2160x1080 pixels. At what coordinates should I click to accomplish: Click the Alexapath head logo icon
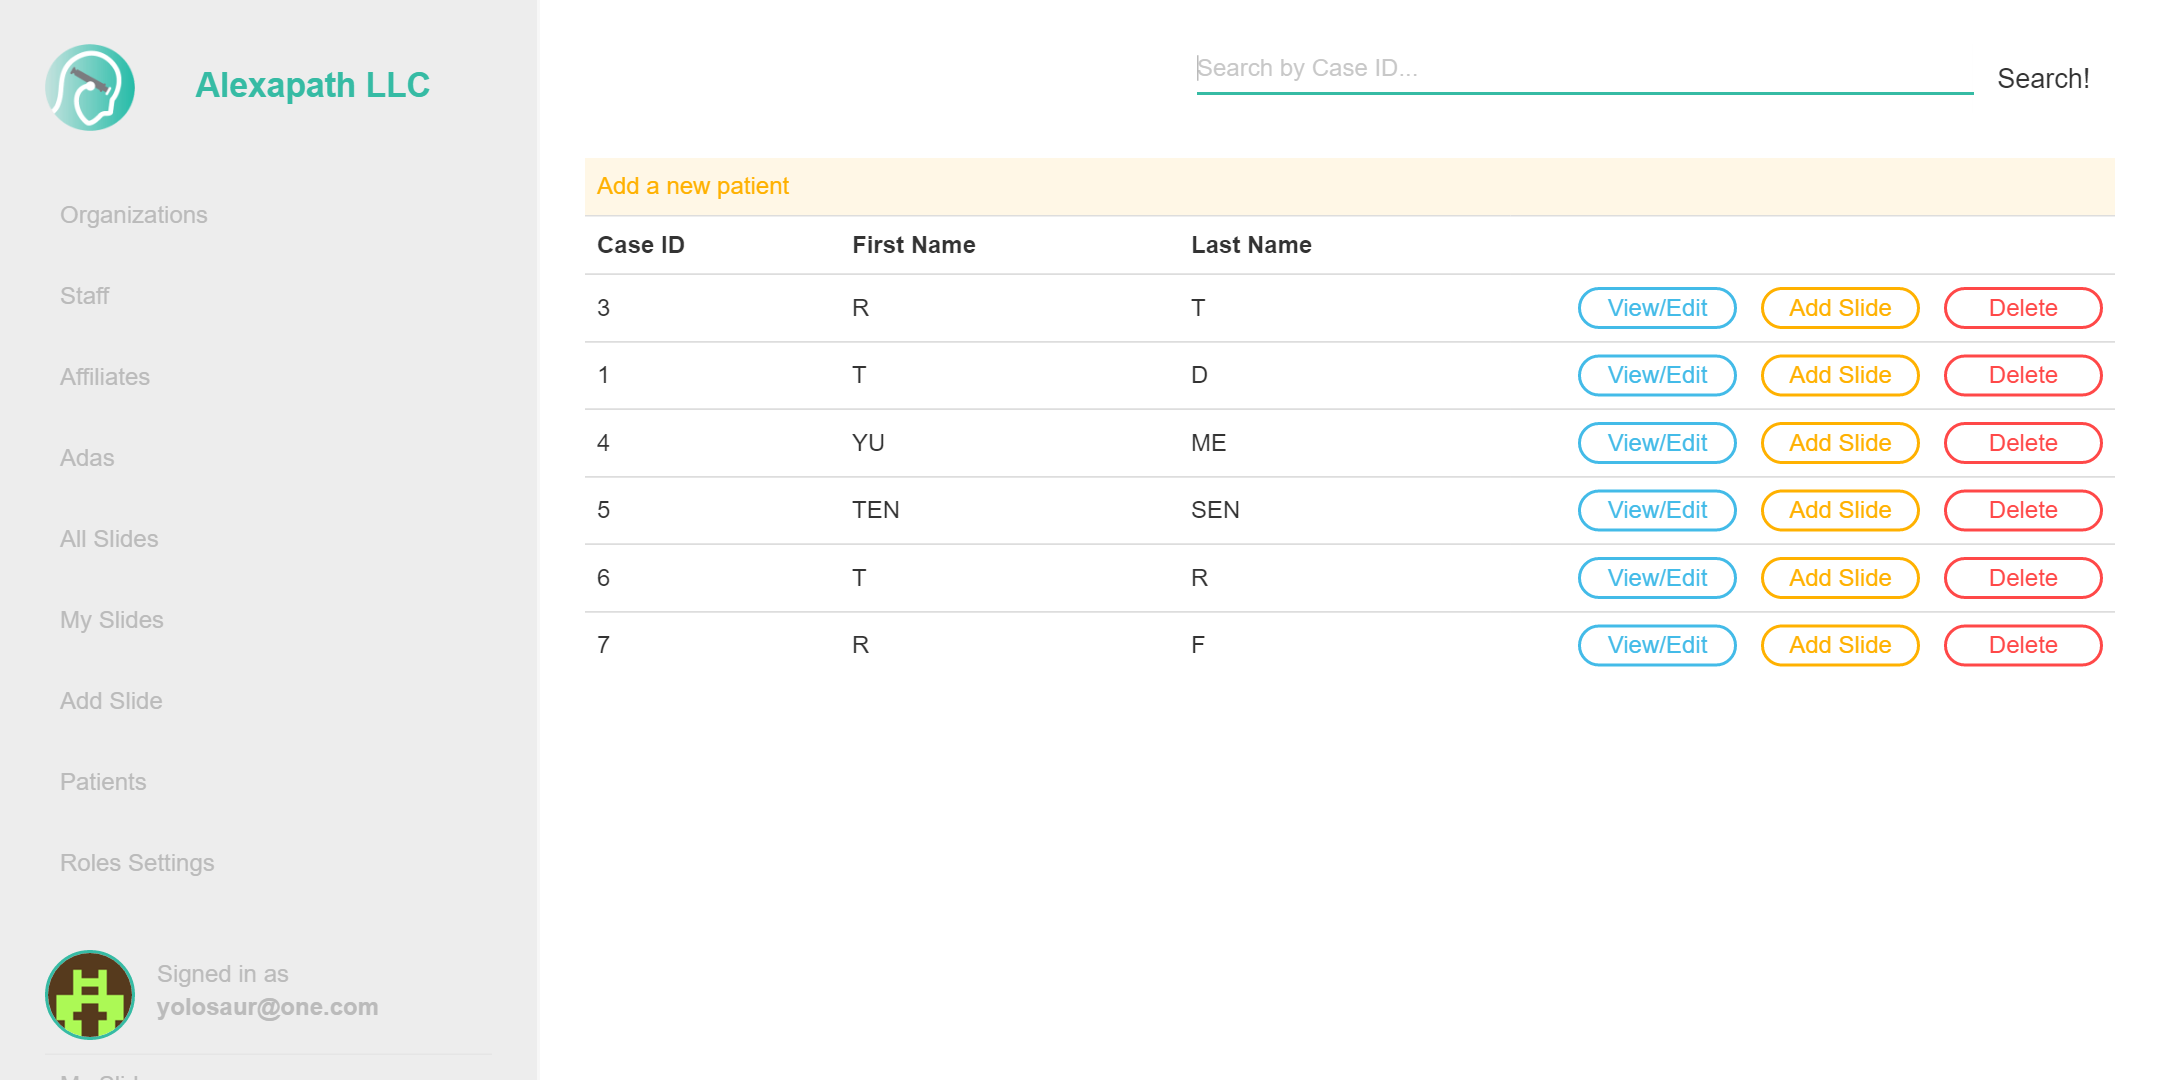click(x=90, y=87)
